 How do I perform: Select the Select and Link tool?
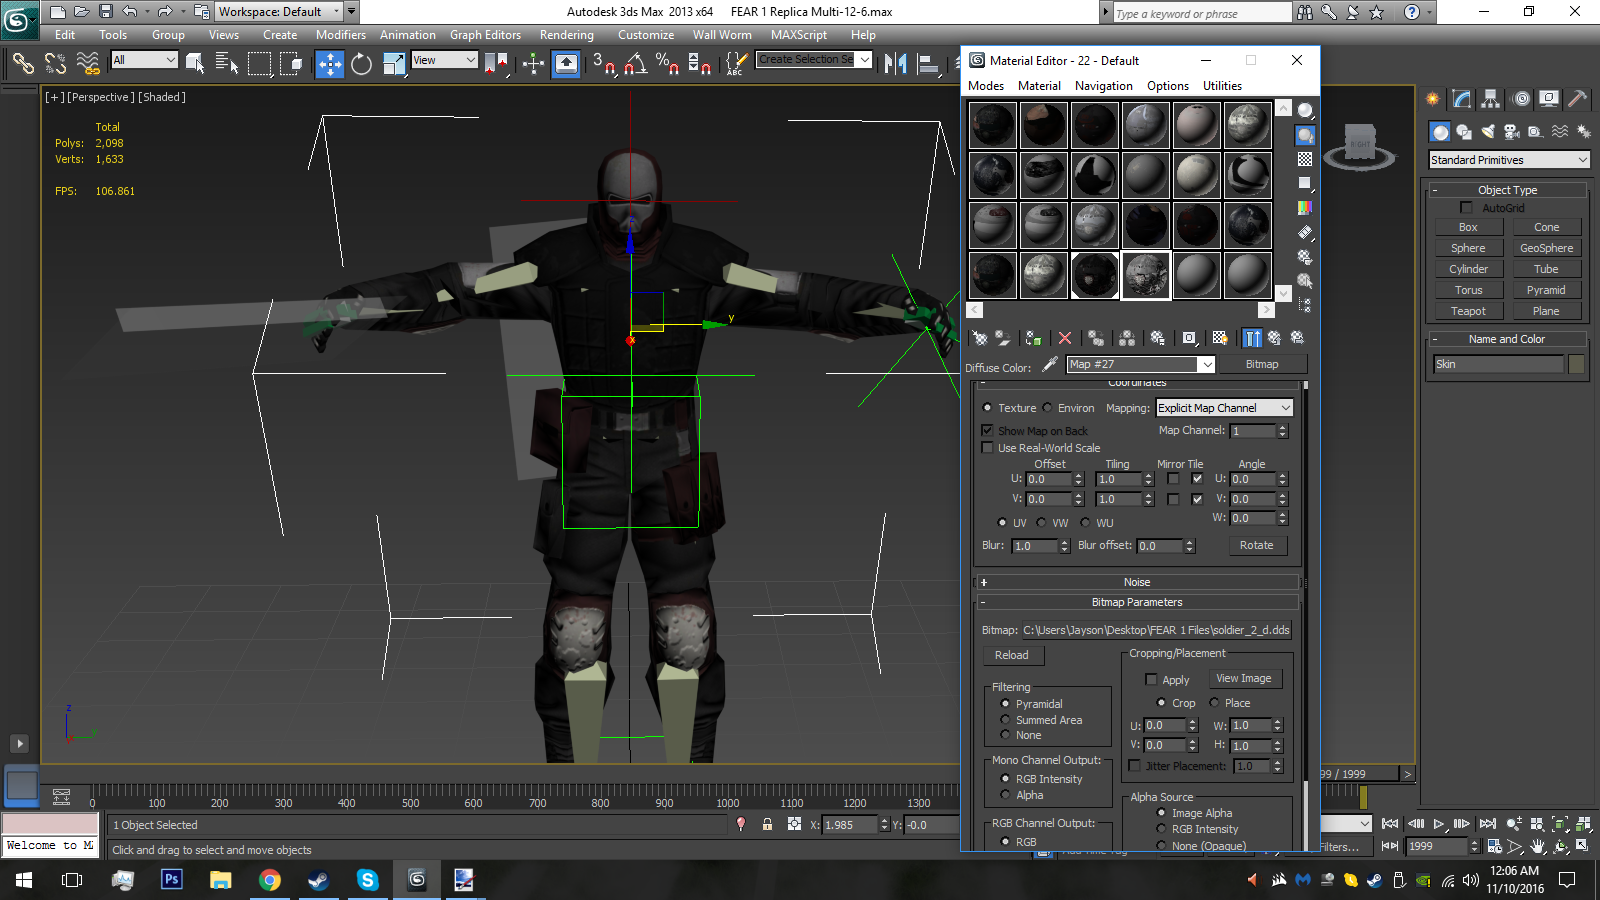[x=22, y=64]
